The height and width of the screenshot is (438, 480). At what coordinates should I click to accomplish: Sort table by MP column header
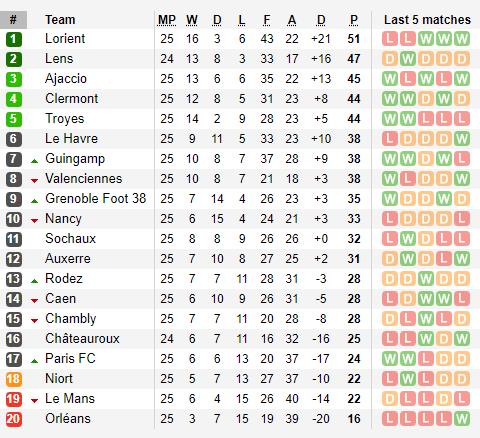coord(167,20)
